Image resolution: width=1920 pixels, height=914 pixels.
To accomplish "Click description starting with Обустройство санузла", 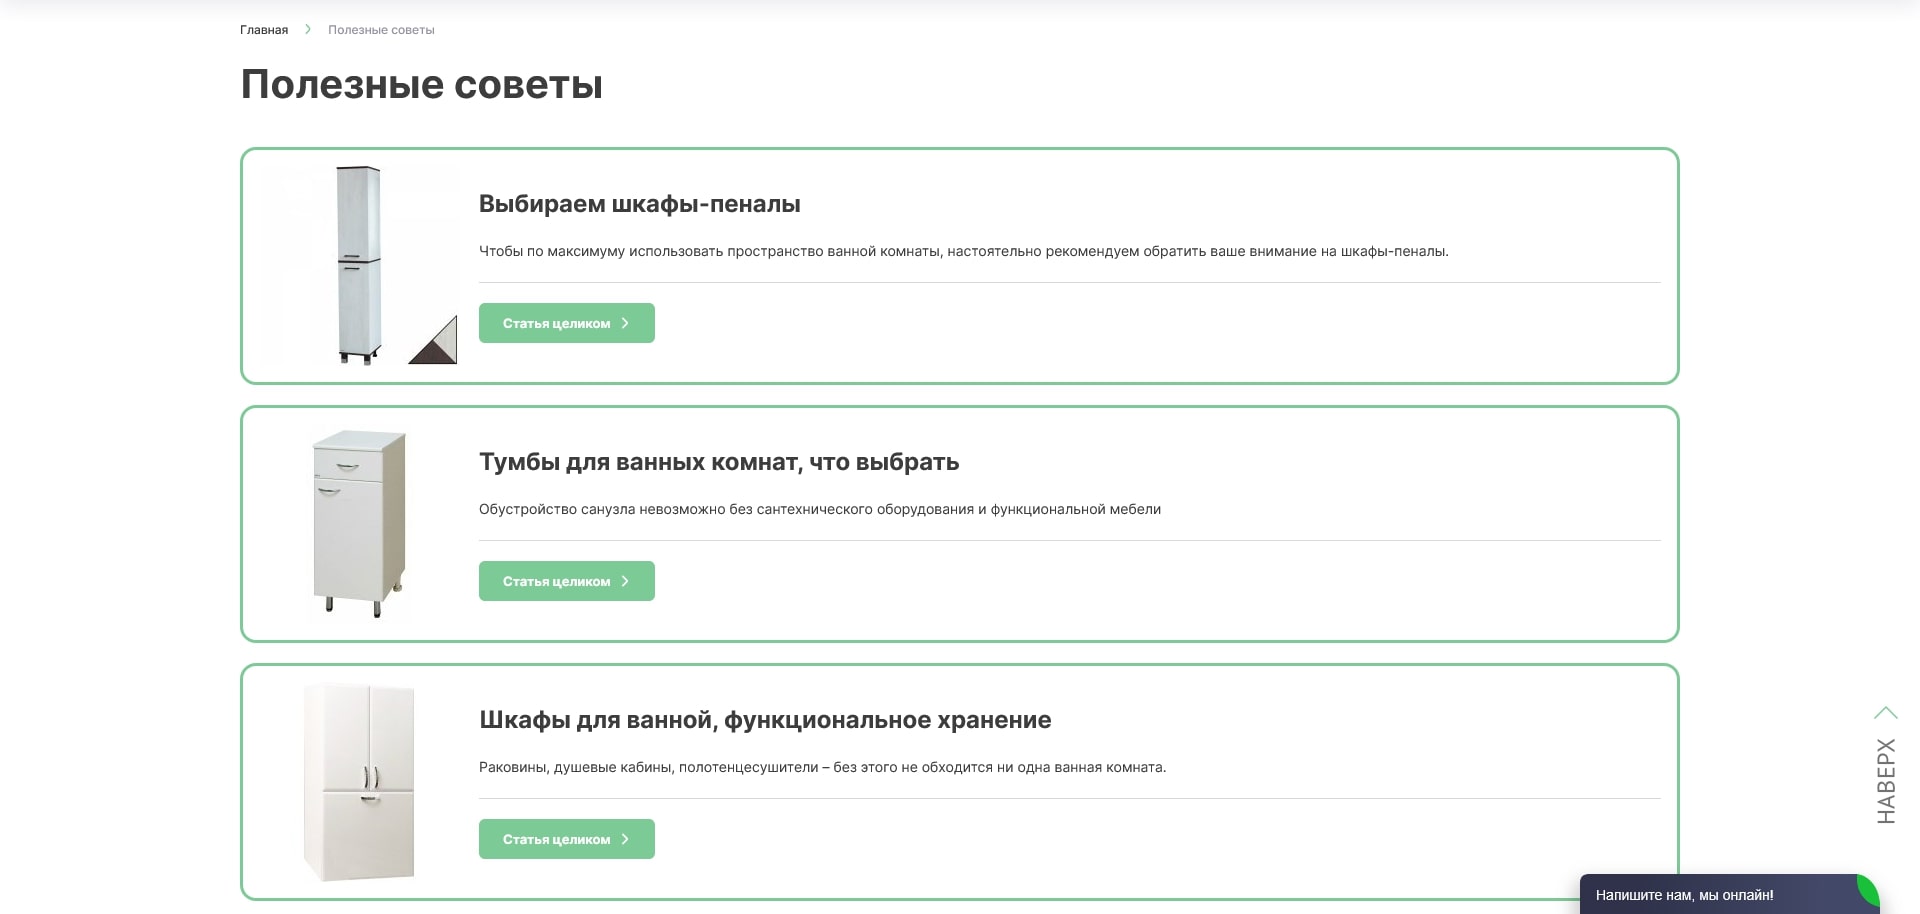I will [x=819, y=509].
